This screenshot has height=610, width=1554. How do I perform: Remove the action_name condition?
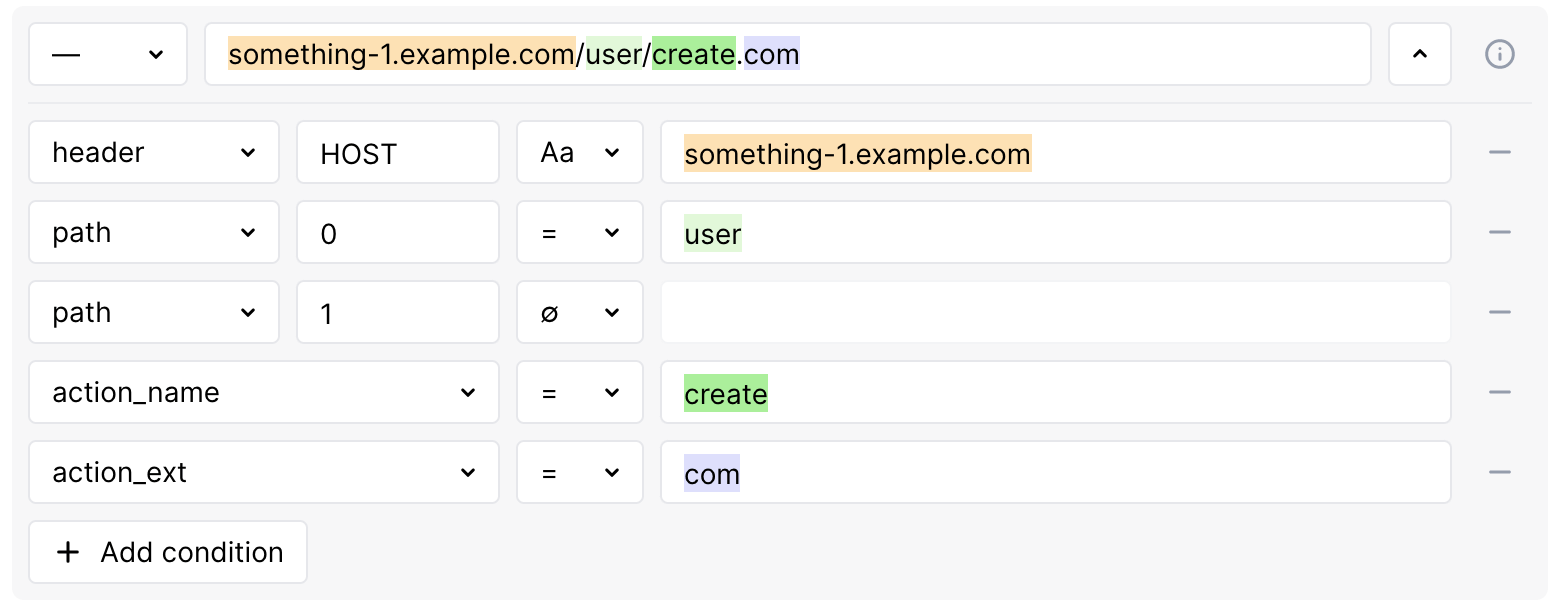[x=1500, y=392]
